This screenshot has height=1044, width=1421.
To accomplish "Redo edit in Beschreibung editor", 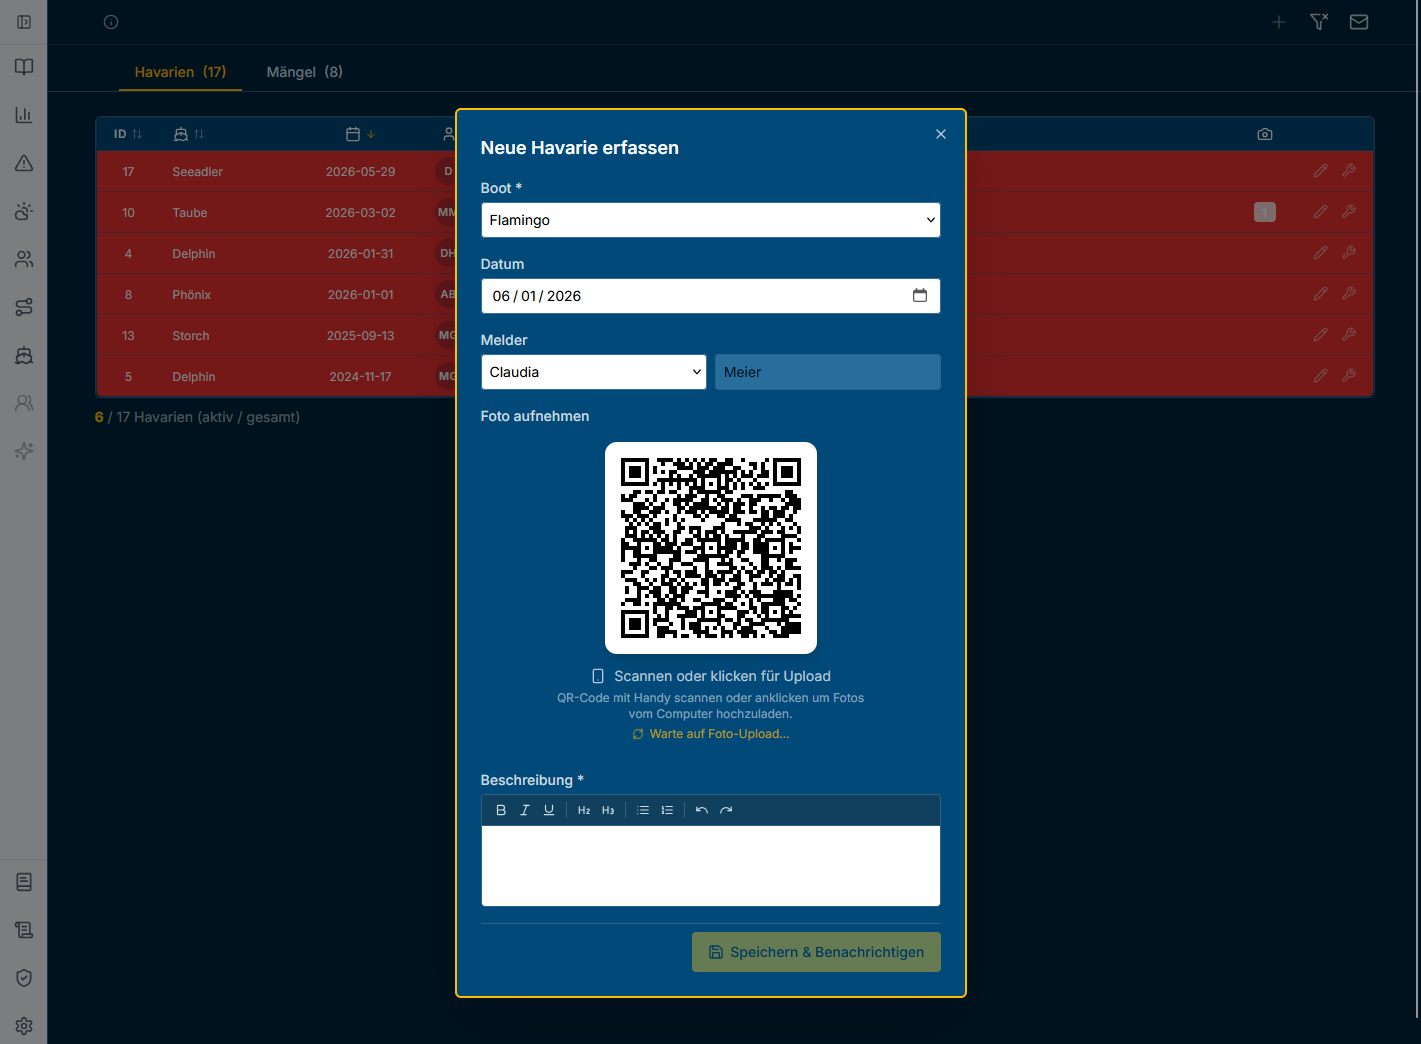I will [x=726, y=810].
